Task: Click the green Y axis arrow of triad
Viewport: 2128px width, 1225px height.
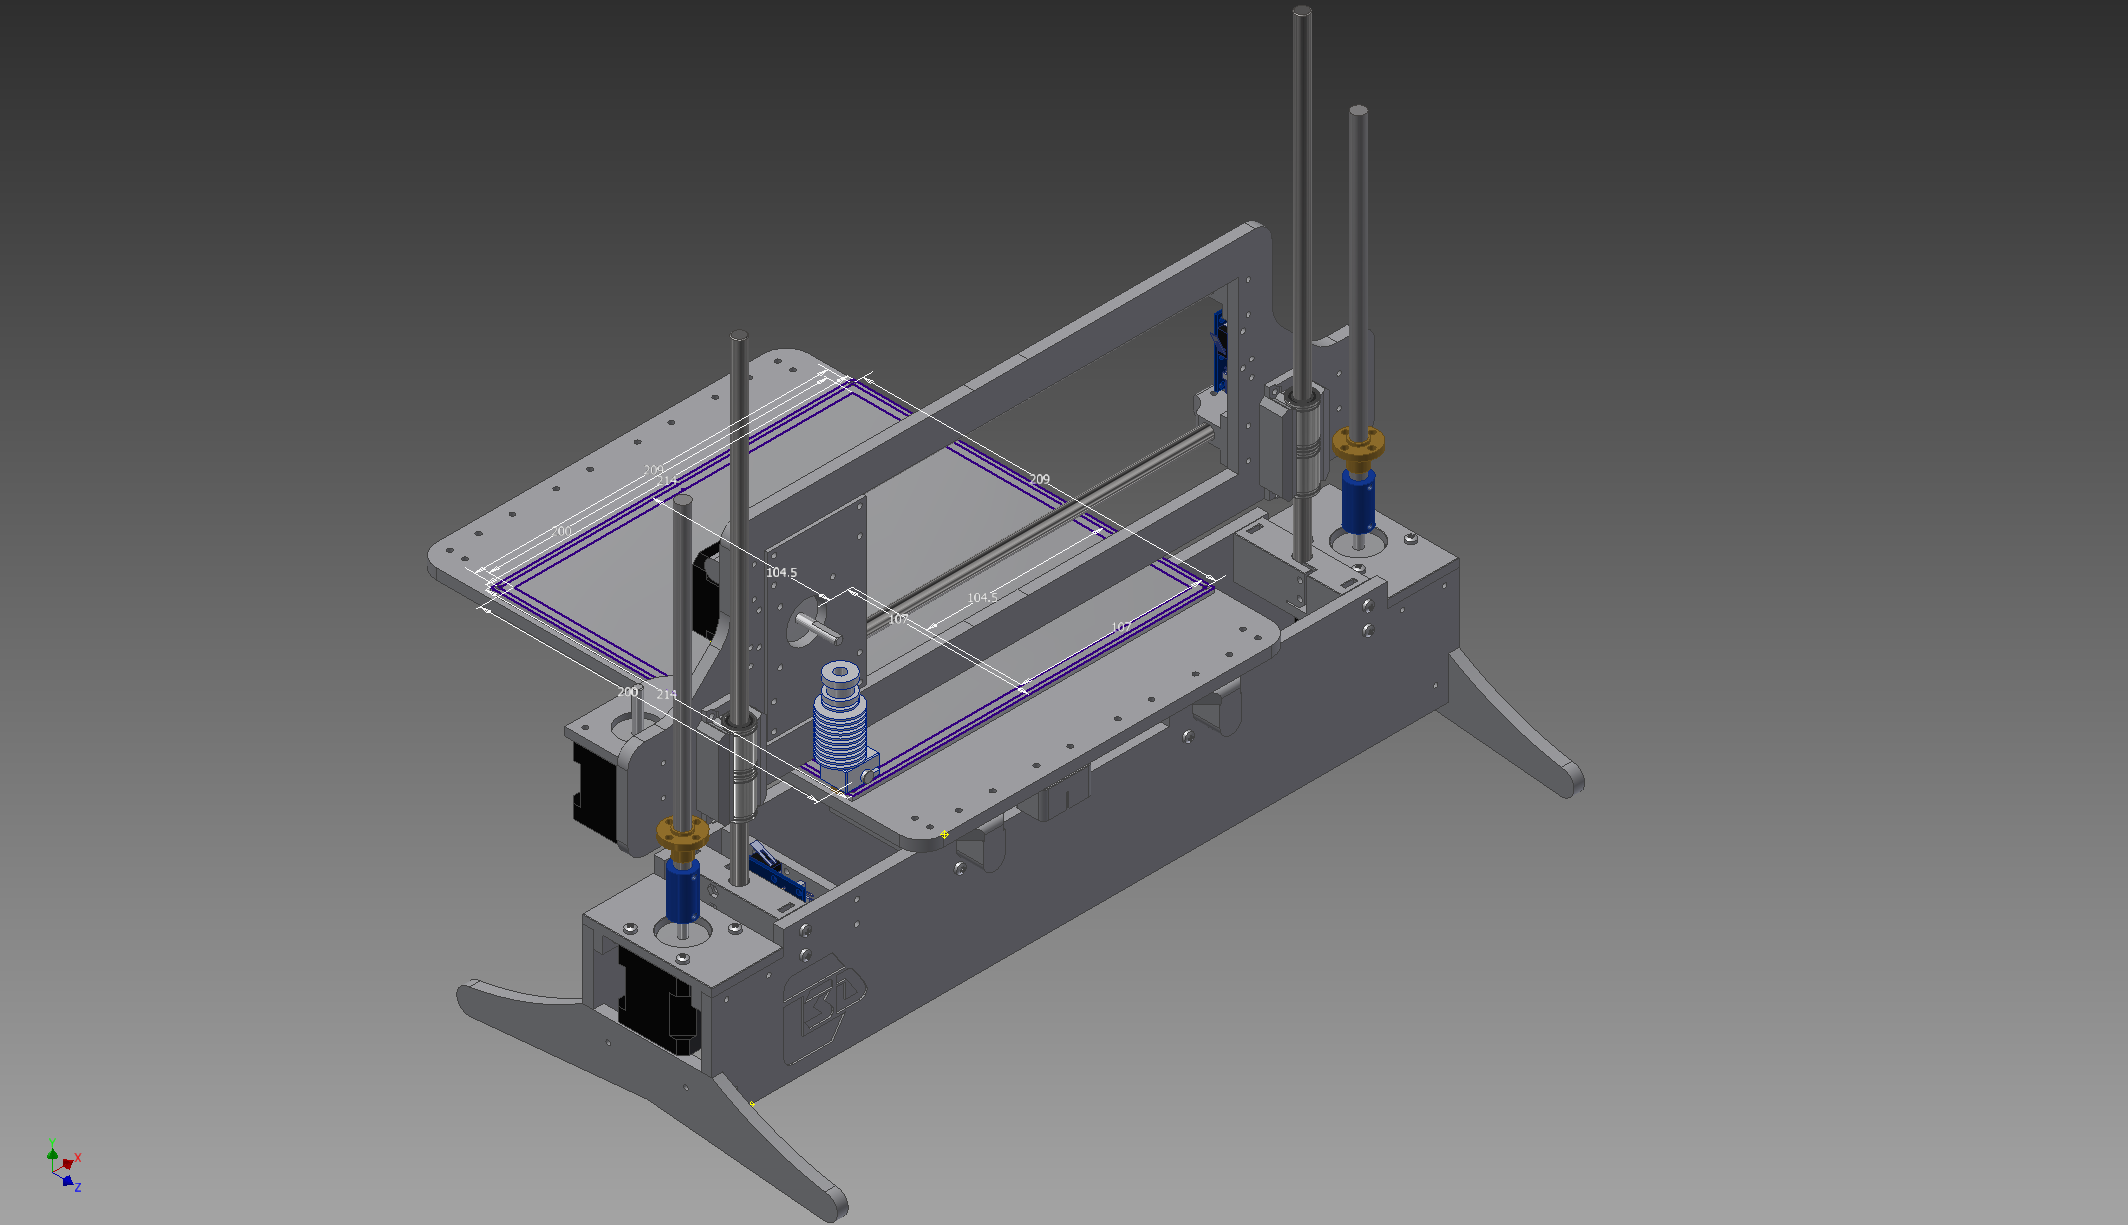Action: (x=52, y=1154)
